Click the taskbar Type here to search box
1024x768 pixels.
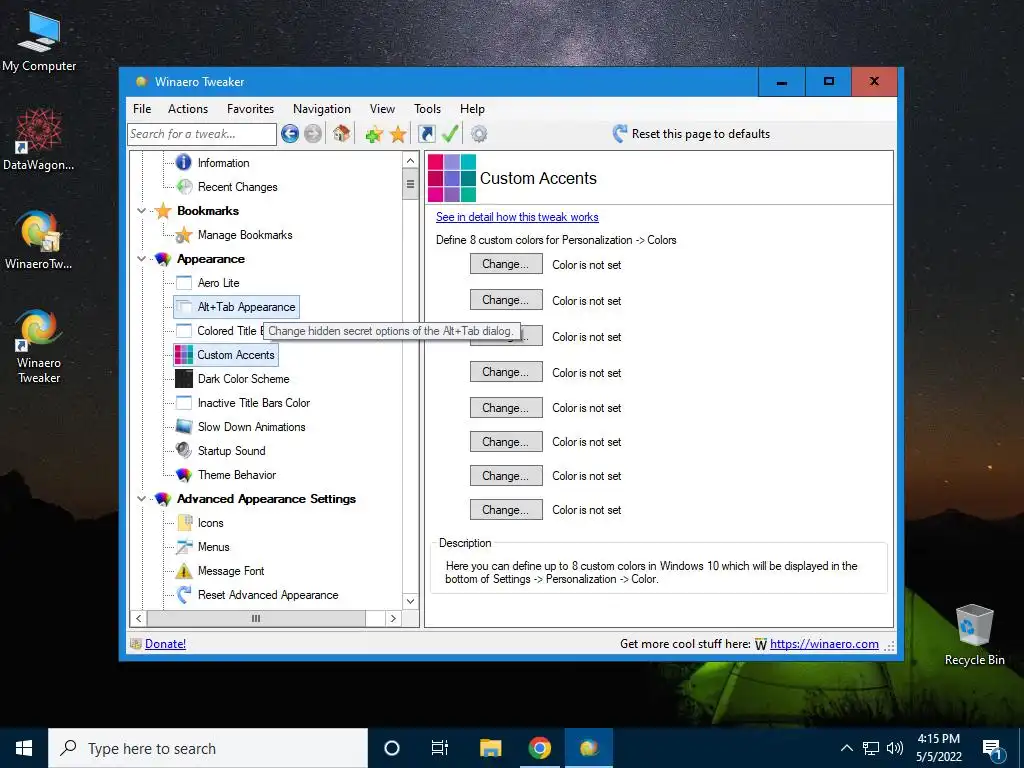(208, 748)
